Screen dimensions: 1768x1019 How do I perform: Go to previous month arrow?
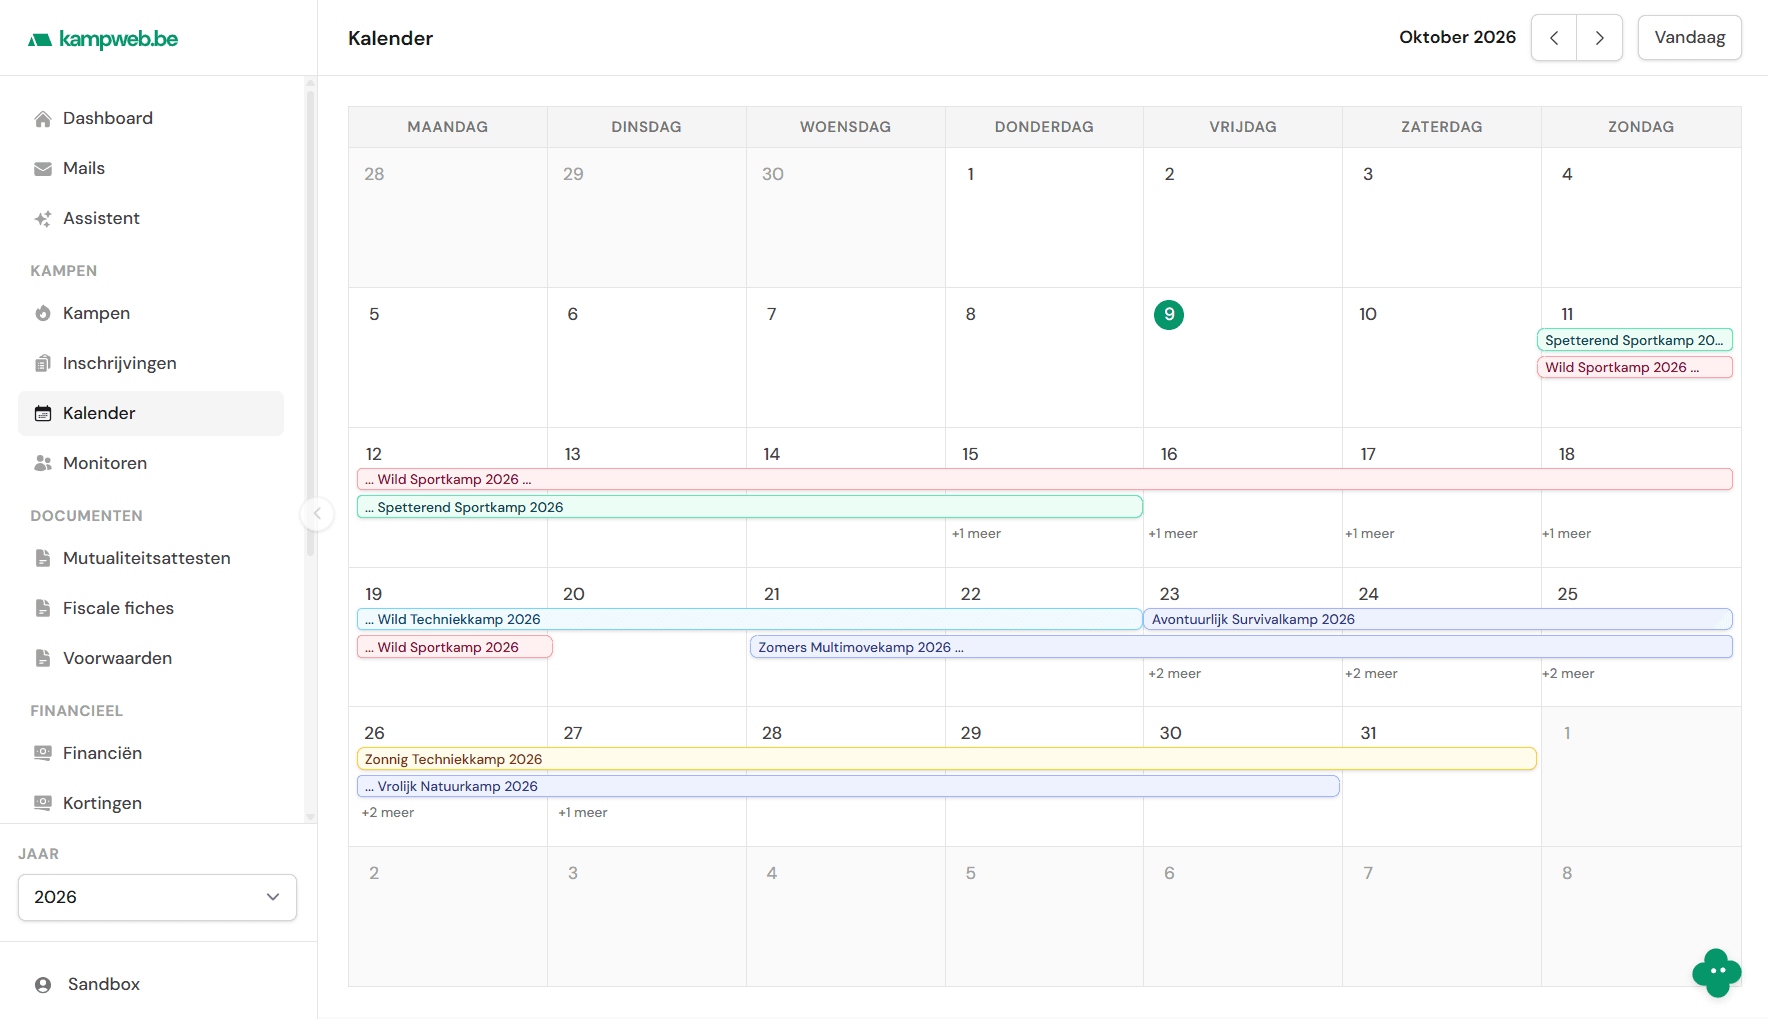(1554, 38)
